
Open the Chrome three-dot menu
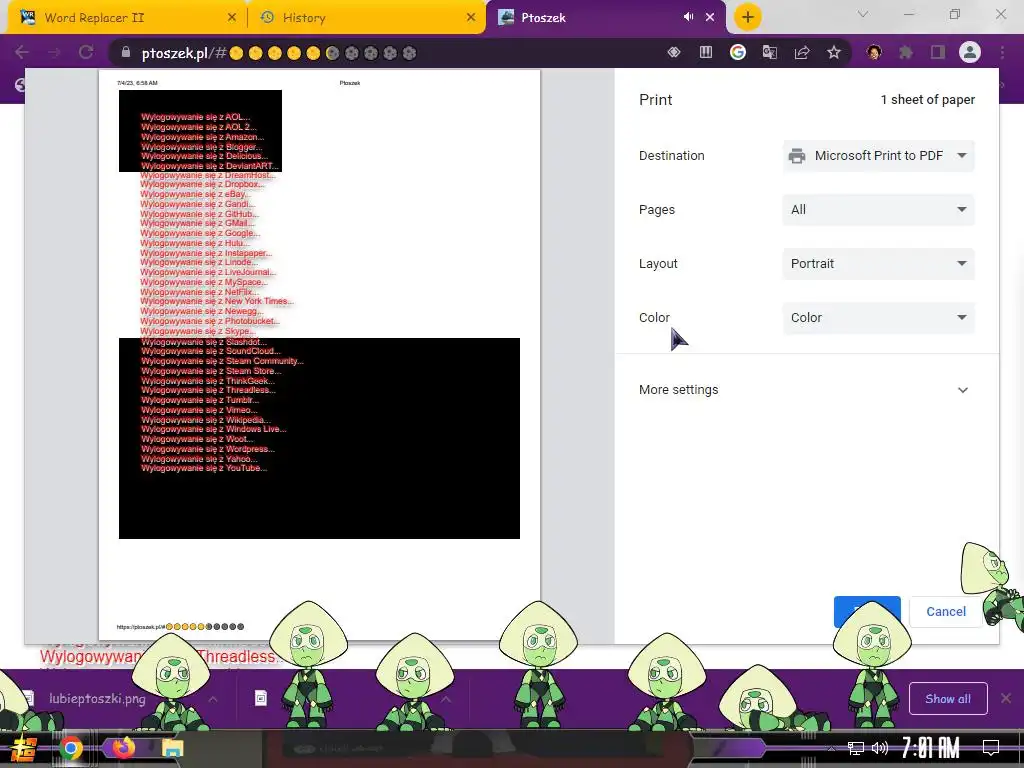pyautogui.click(x=1002, y=52)
